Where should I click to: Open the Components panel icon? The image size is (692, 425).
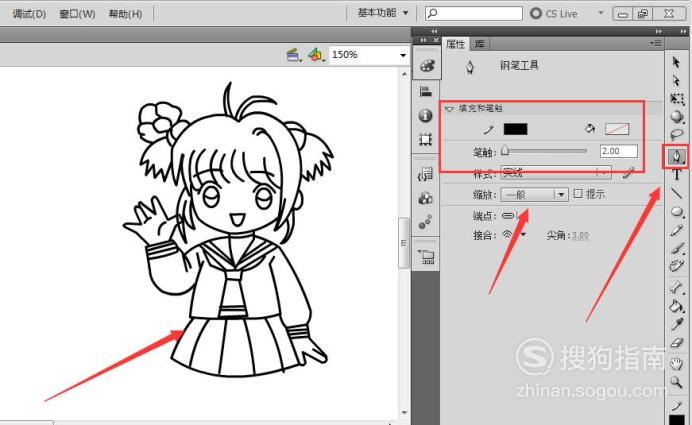coord(425,198)
